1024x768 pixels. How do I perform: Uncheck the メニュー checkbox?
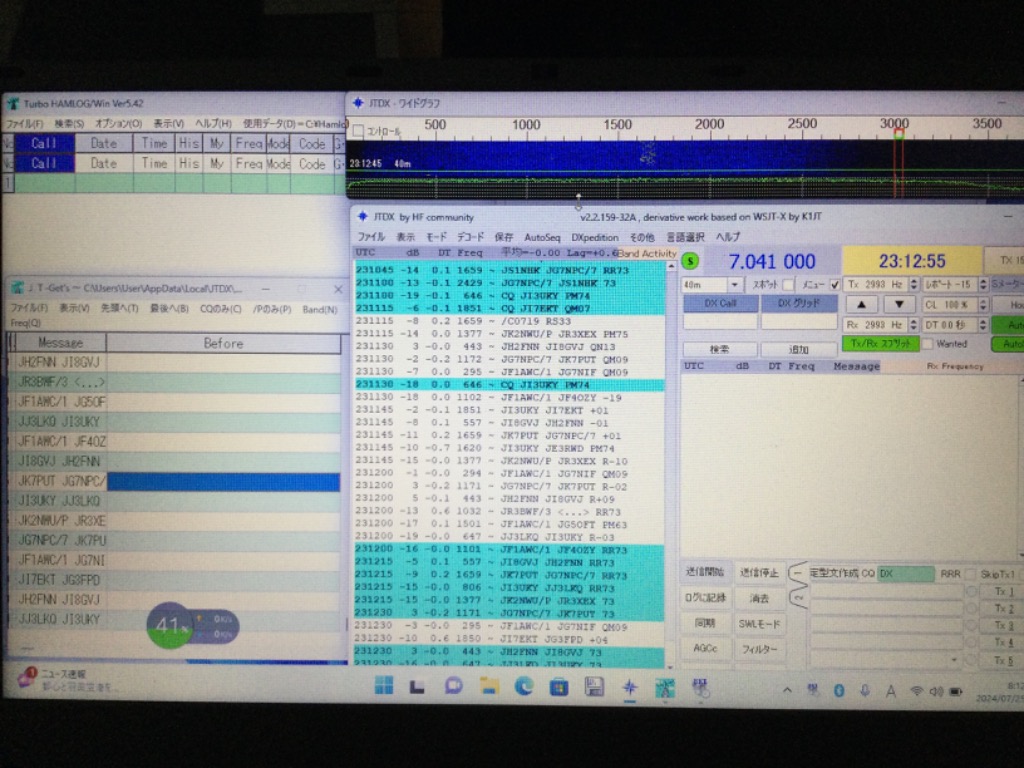pos(835,285)
